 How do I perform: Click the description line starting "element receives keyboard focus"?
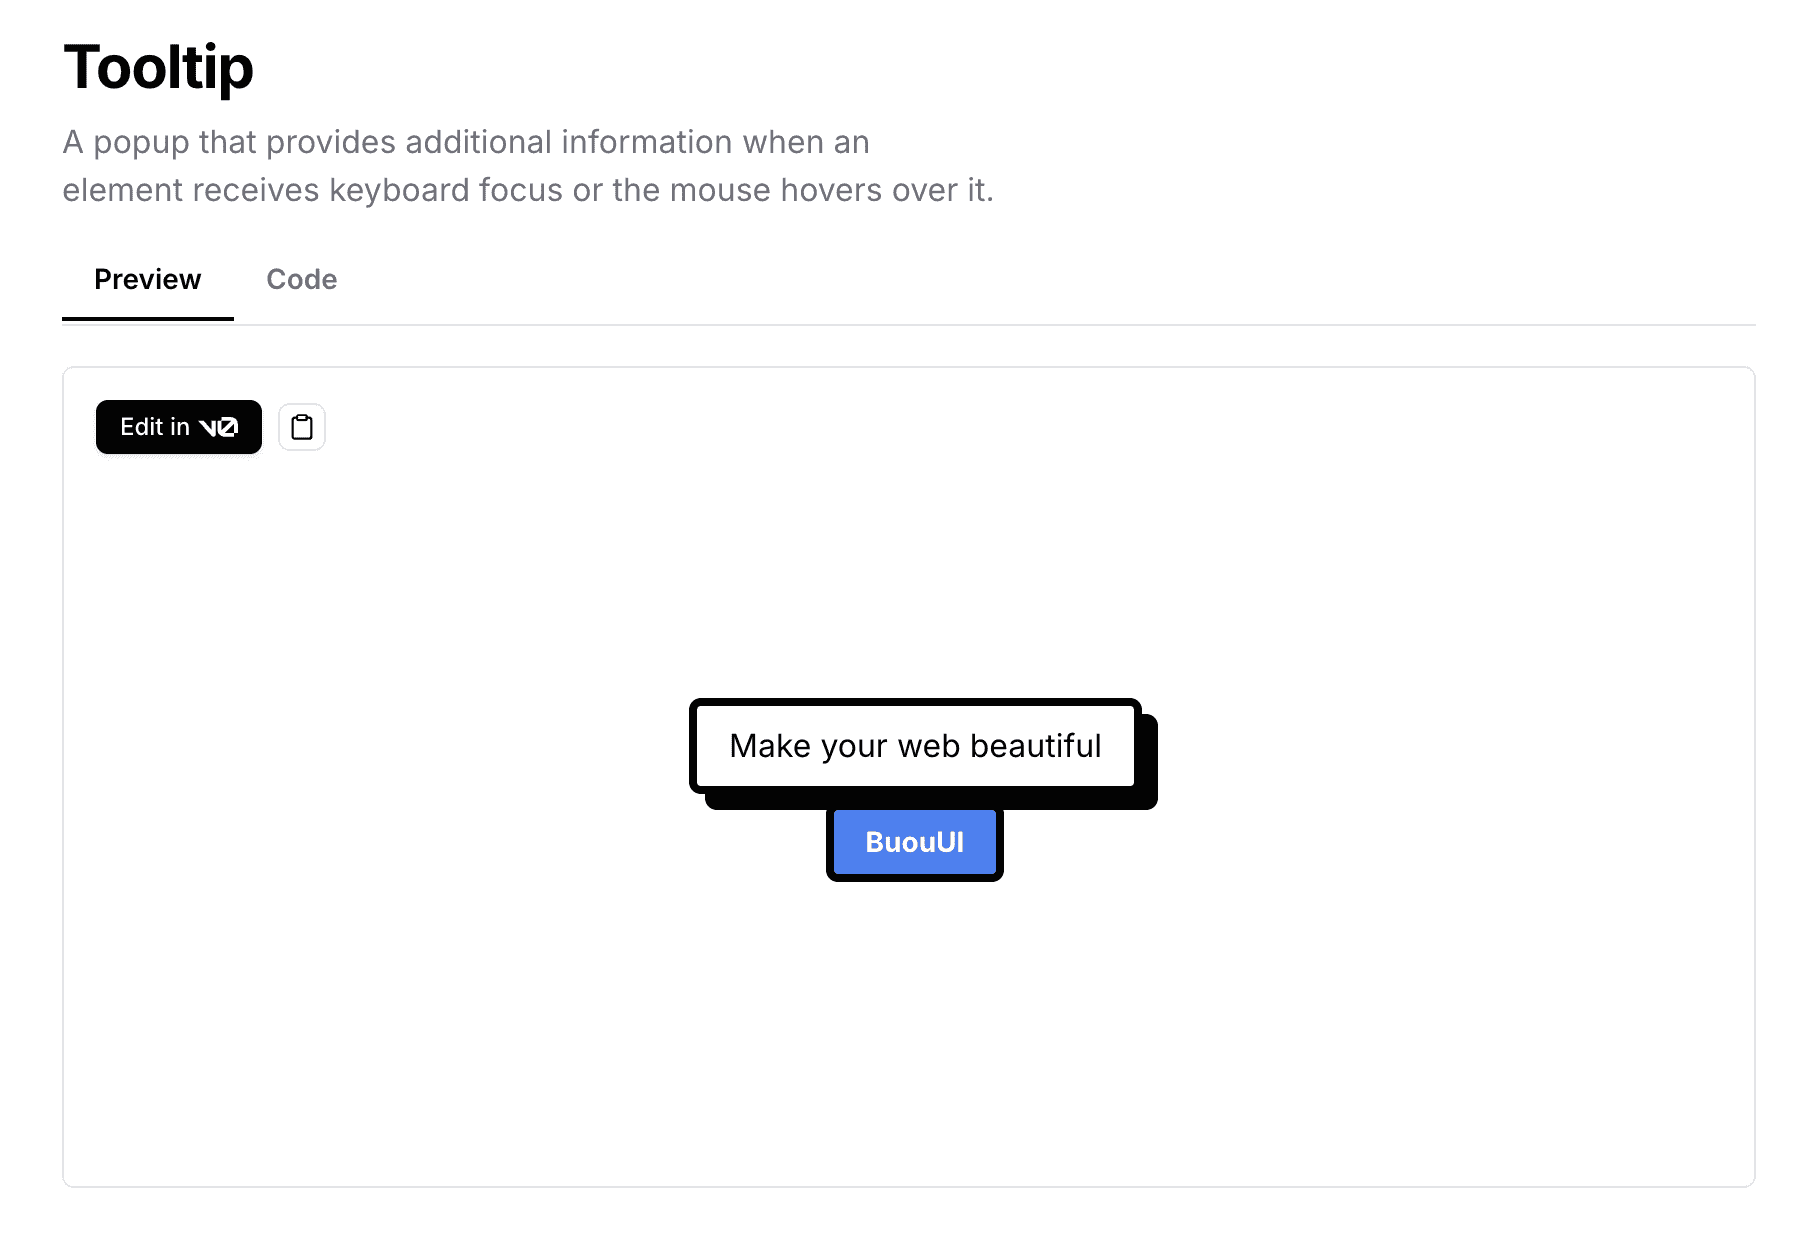pos(528,190)
